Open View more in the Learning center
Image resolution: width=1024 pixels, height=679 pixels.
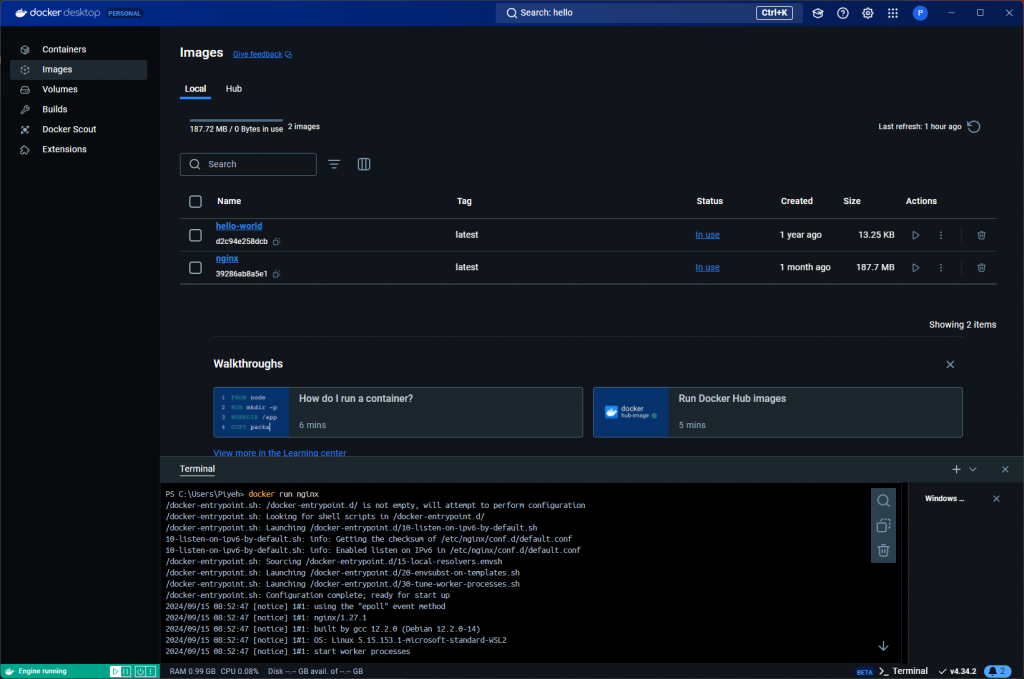tap(280, 452)
